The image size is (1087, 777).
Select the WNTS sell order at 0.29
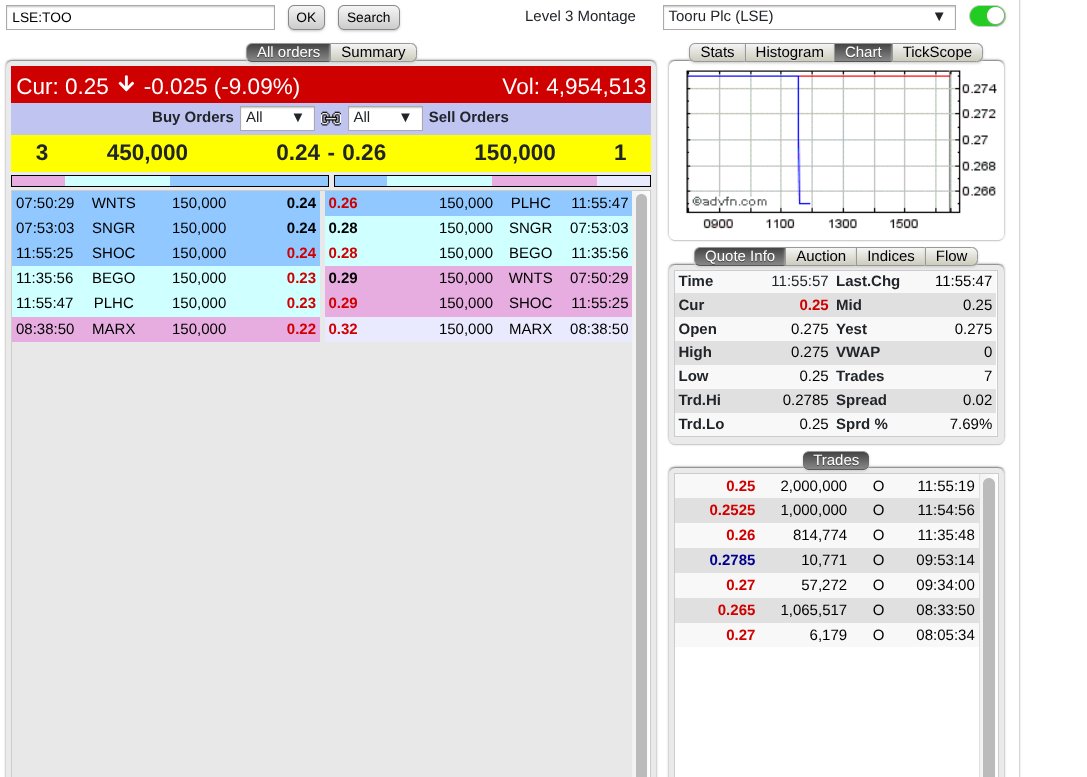[x=478, y=278]
